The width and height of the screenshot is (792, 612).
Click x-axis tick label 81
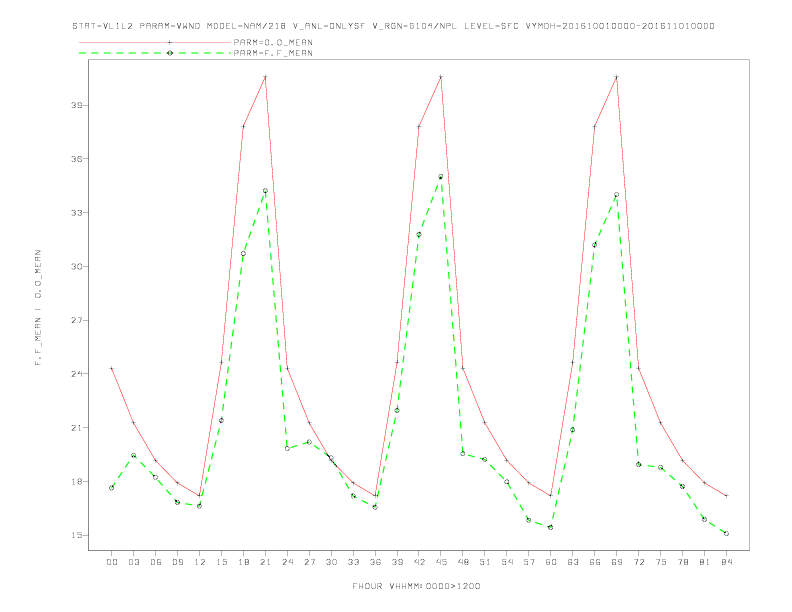705,562
